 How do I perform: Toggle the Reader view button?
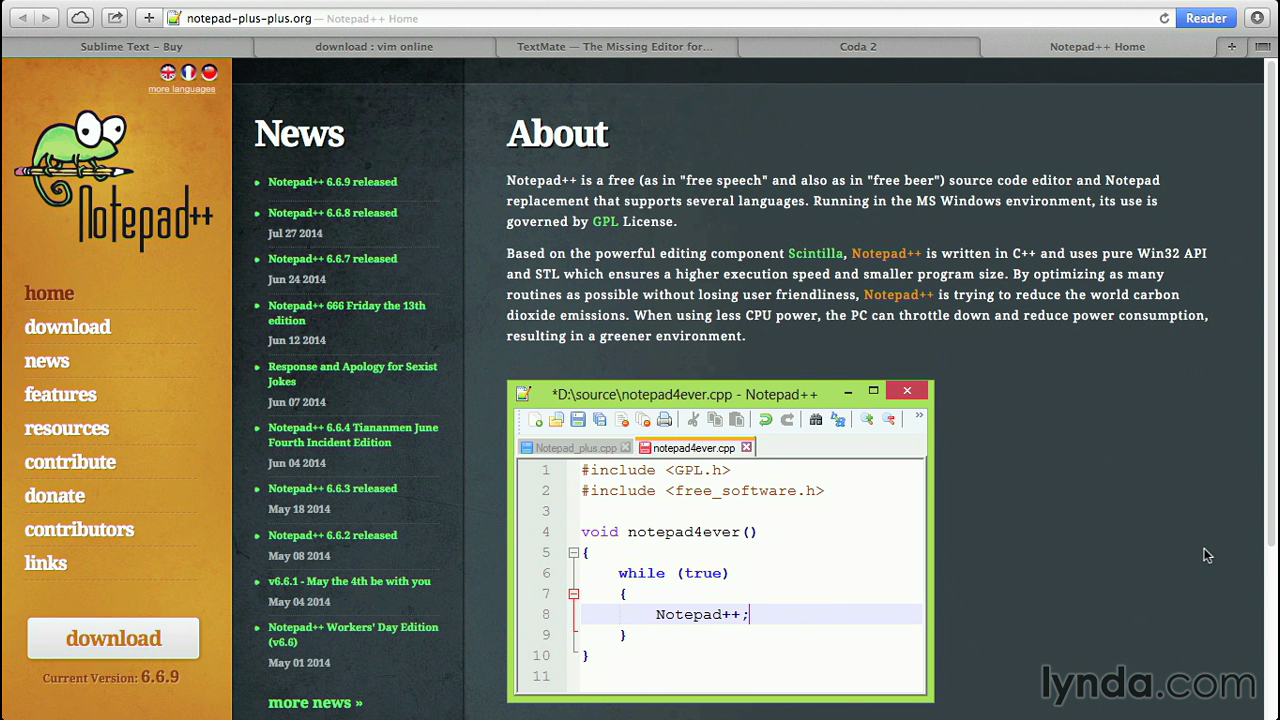coord(1206,18)
